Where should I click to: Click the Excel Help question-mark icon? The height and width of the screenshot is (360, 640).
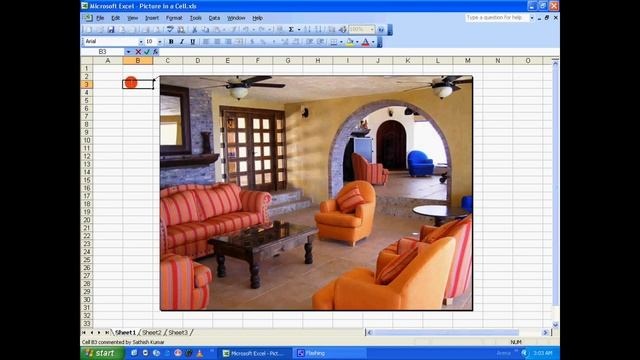381,29
